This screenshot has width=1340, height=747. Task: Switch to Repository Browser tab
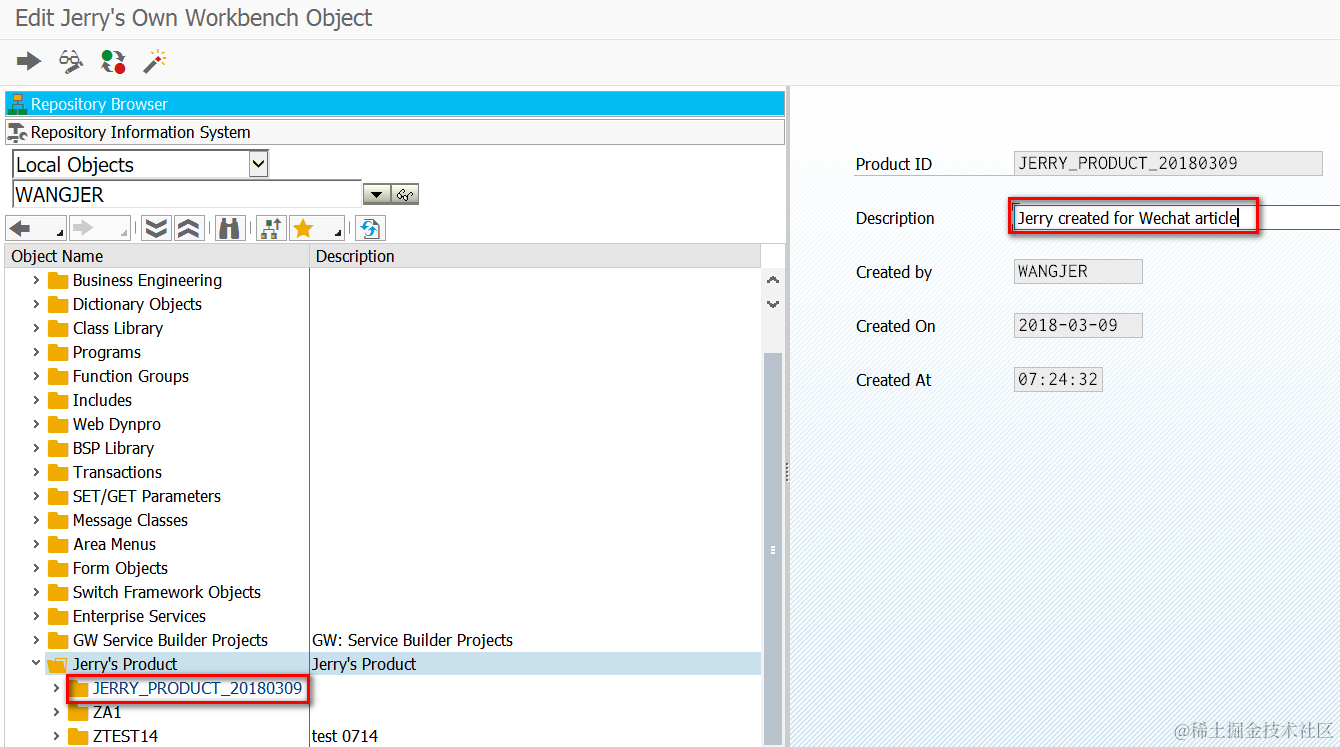(395, 104)
